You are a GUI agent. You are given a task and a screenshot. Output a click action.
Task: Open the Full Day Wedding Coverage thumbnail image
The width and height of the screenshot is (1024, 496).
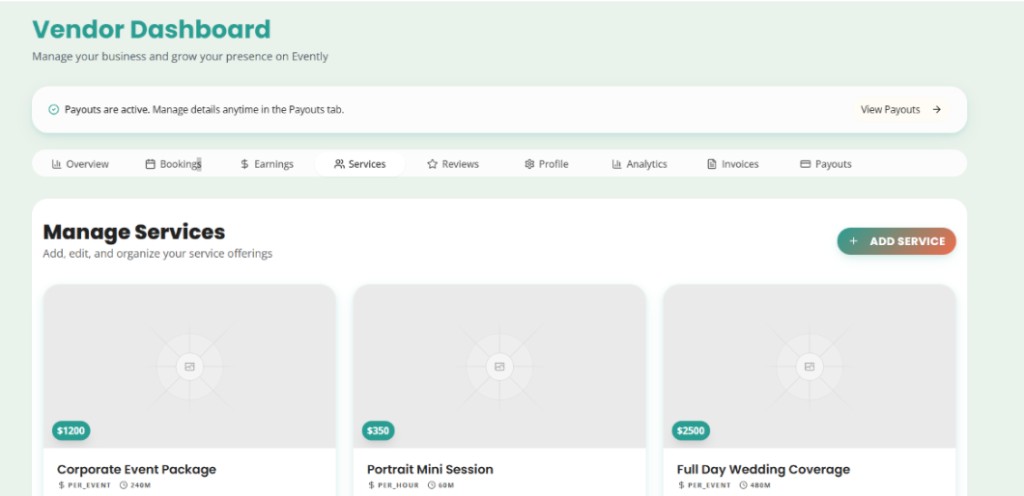coord(809,366)
